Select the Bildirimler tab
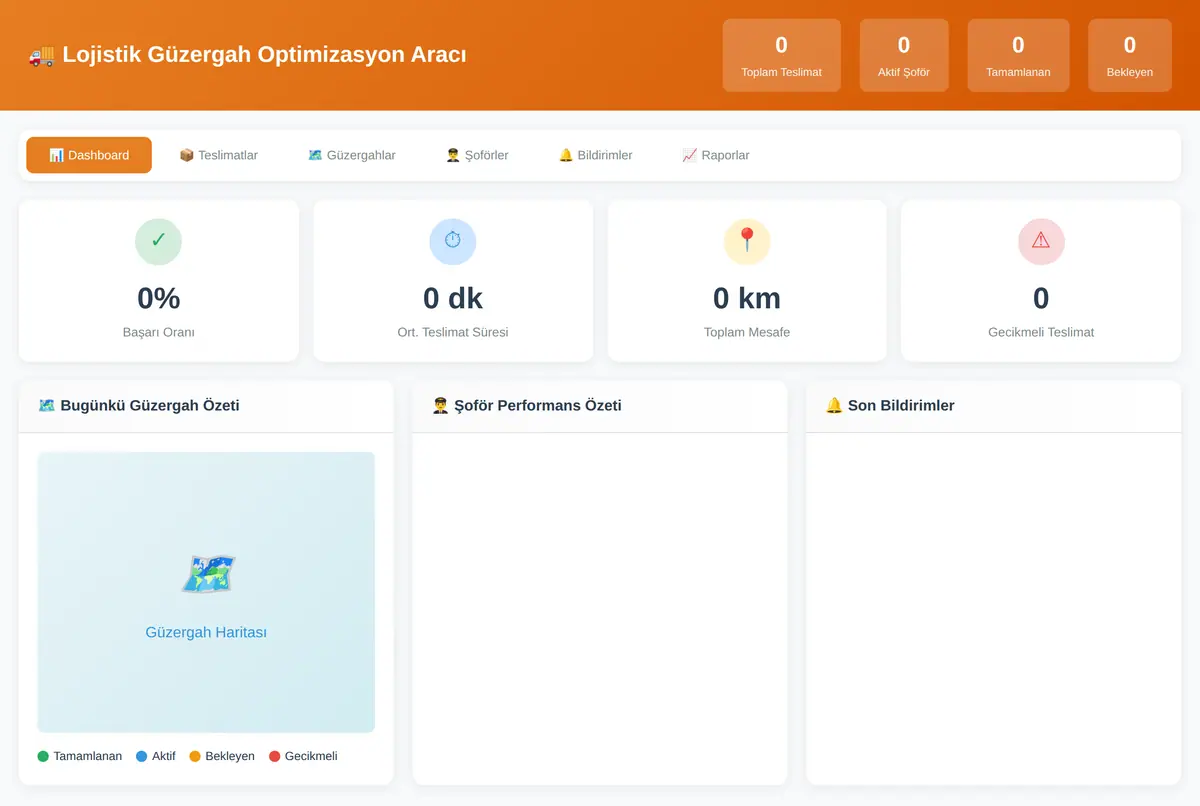The height and width of the screenshot is (806, 1200). click(x=595, y=155)
